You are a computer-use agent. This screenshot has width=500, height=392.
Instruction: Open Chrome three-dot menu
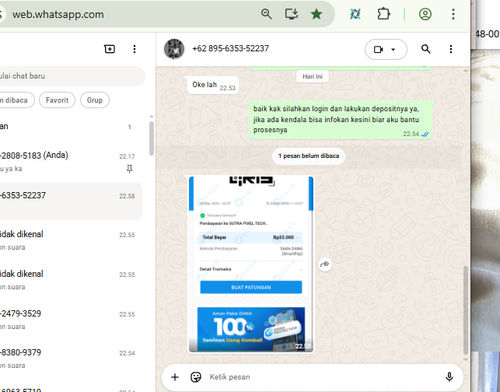coord(453,14)
